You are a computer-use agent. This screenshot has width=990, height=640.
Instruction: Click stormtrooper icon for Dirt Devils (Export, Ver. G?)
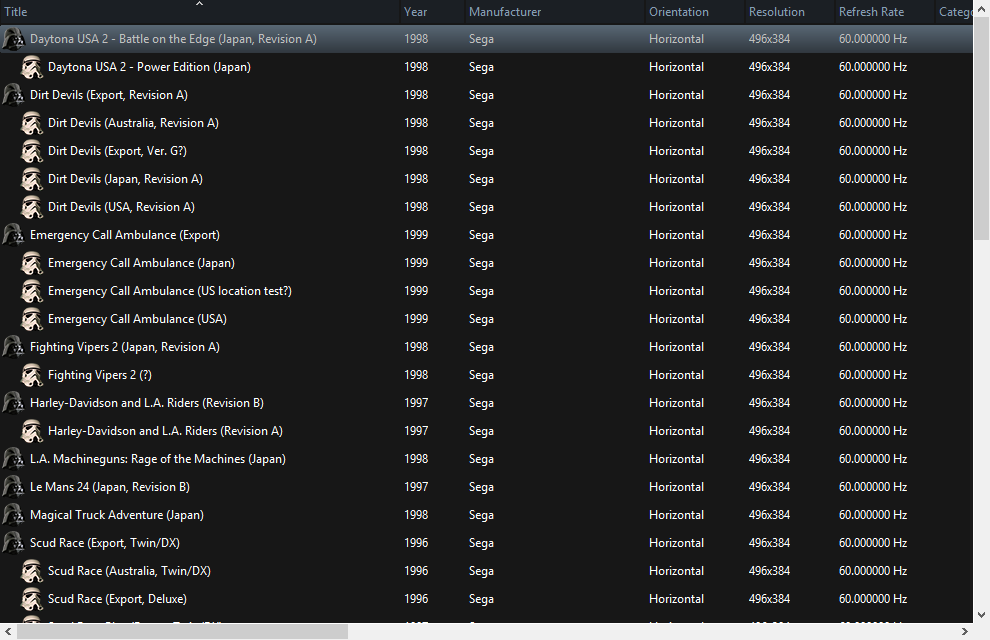coord(31,151)
